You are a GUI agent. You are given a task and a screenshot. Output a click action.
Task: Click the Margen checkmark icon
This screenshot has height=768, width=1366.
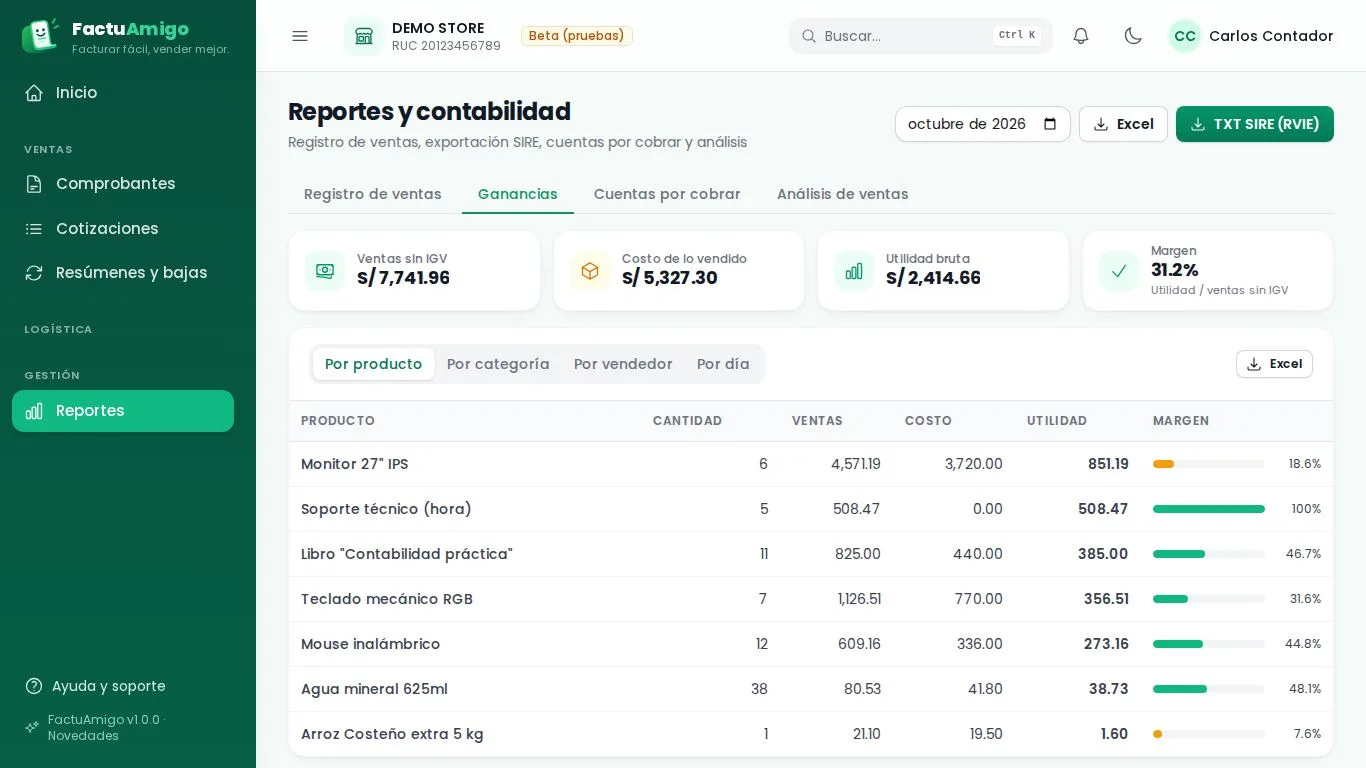point(1119,271)
